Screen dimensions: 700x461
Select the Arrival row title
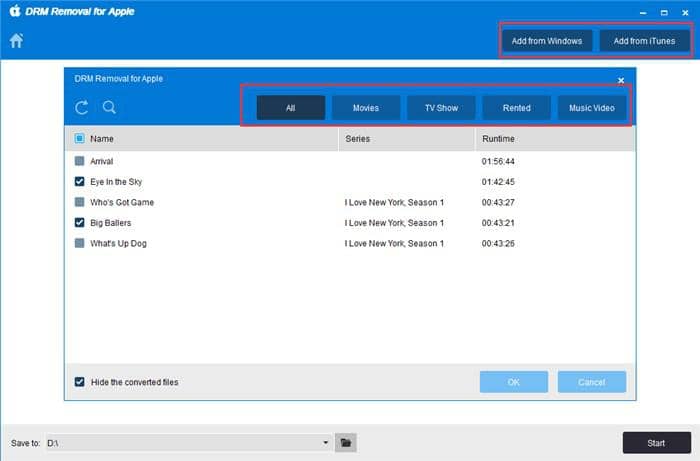point(102,161)
